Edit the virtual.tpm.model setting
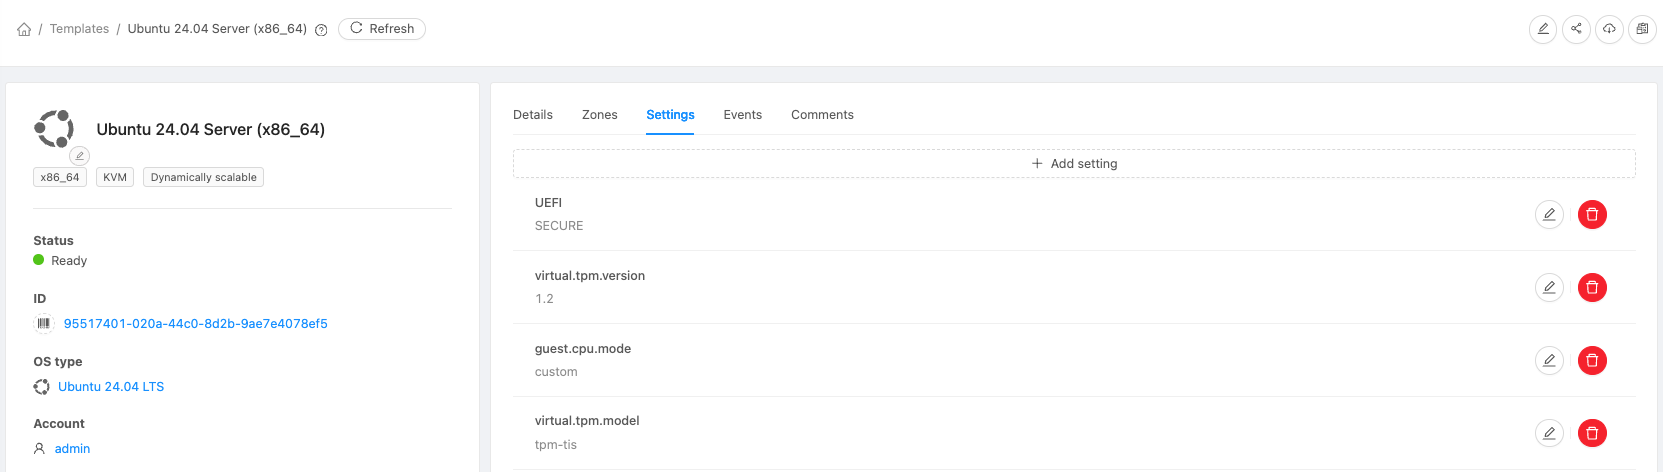The width and height of the screenshot is (1663, 472). point(1549,433)
